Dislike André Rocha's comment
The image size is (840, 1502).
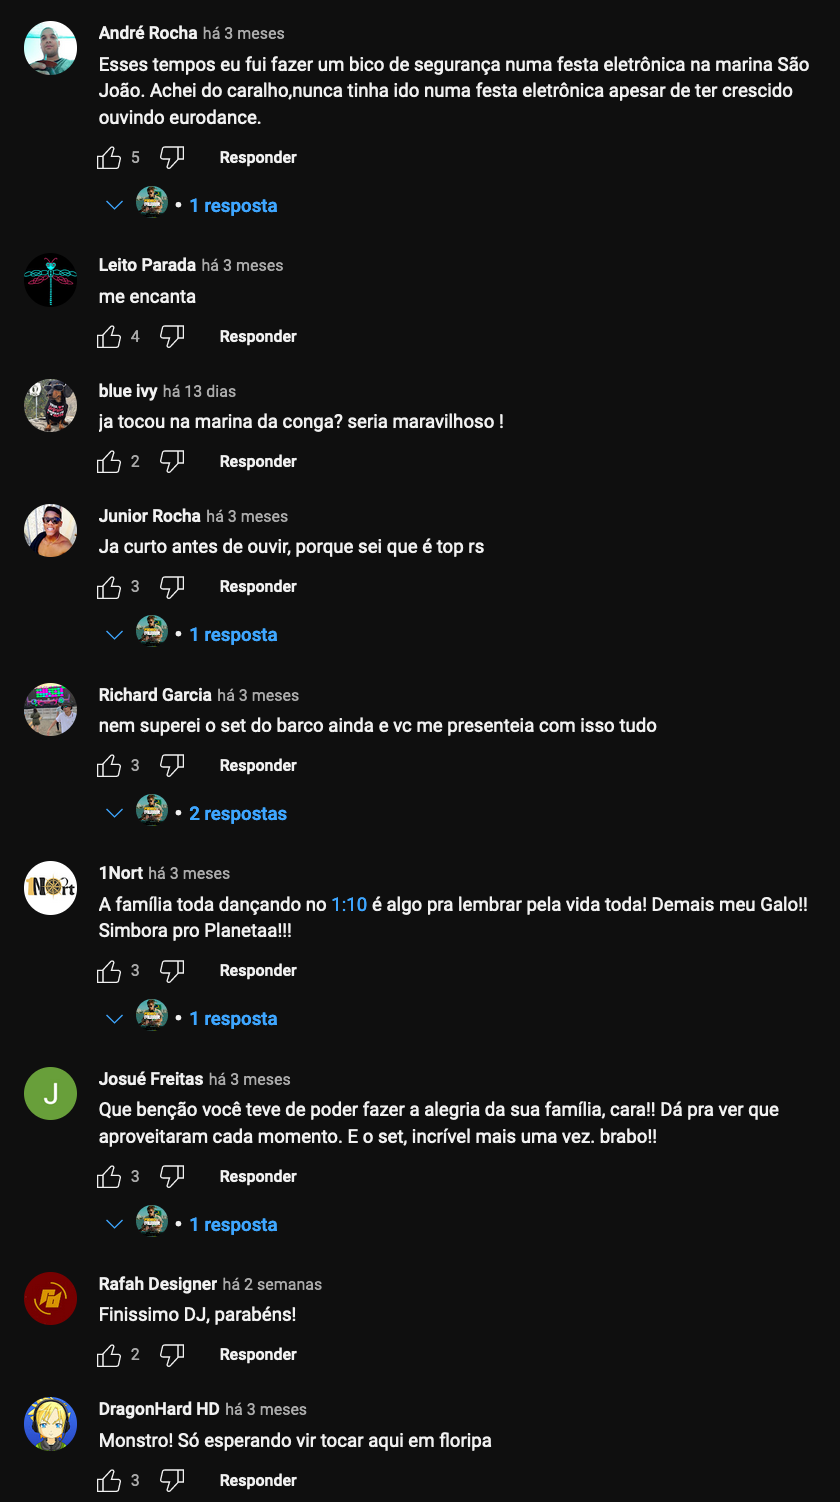pyautogui.click(x=173, y=157)
